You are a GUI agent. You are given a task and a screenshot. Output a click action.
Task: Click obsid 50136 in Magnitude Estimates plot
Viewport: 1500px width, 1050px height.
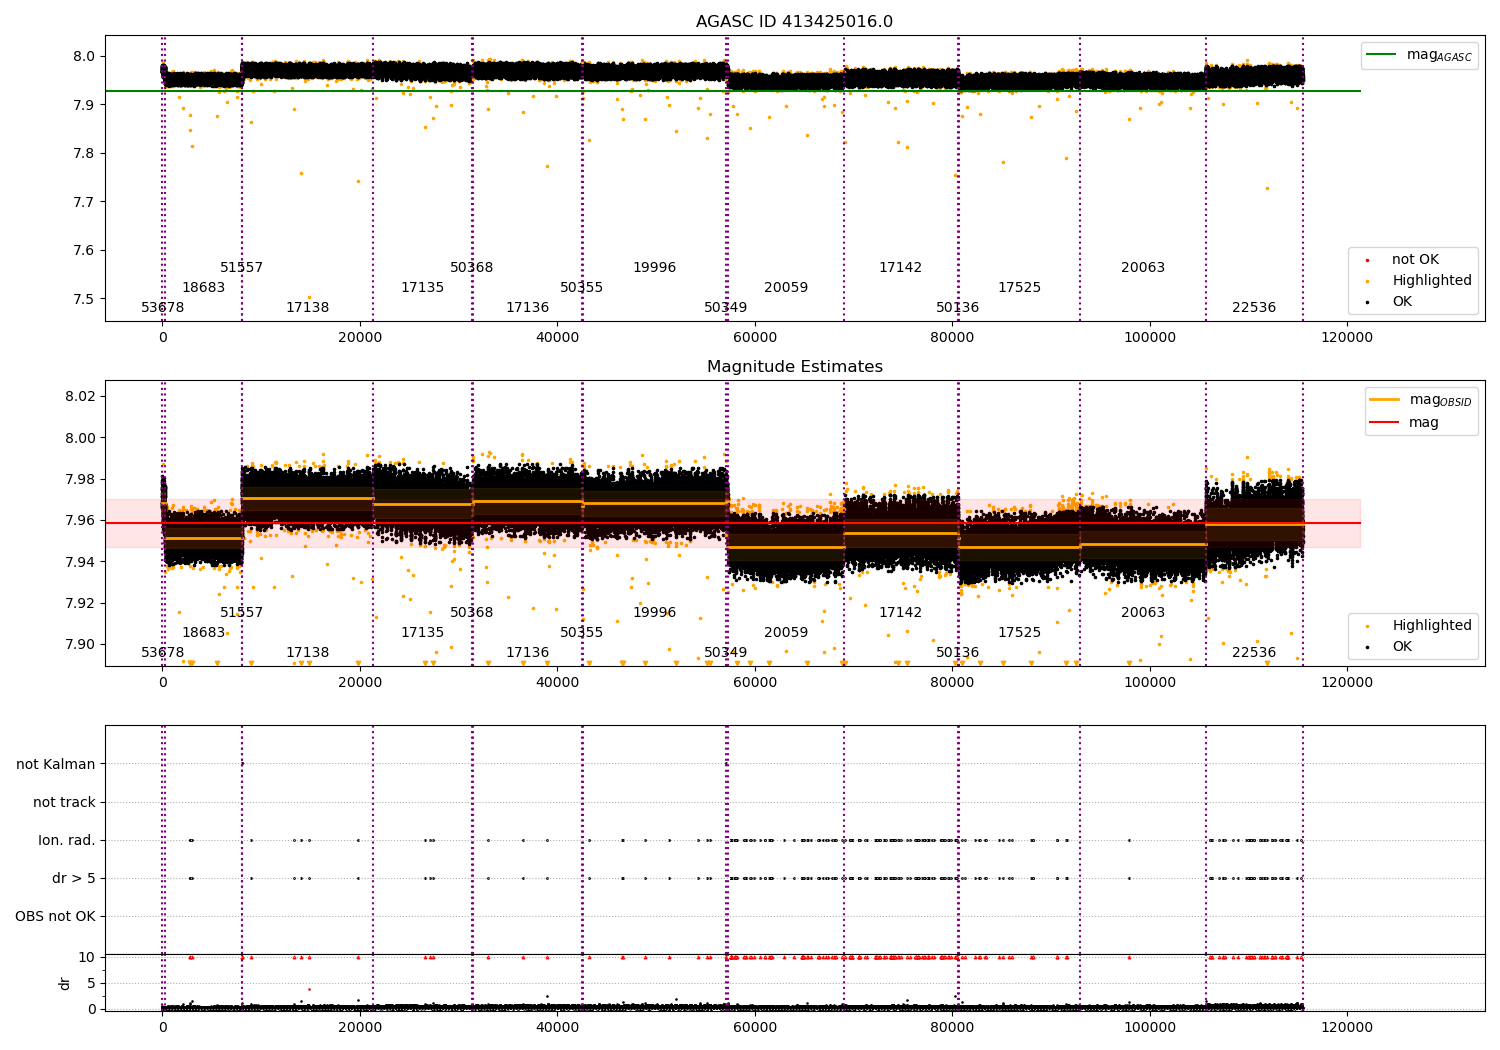click(x=957, y=653)
